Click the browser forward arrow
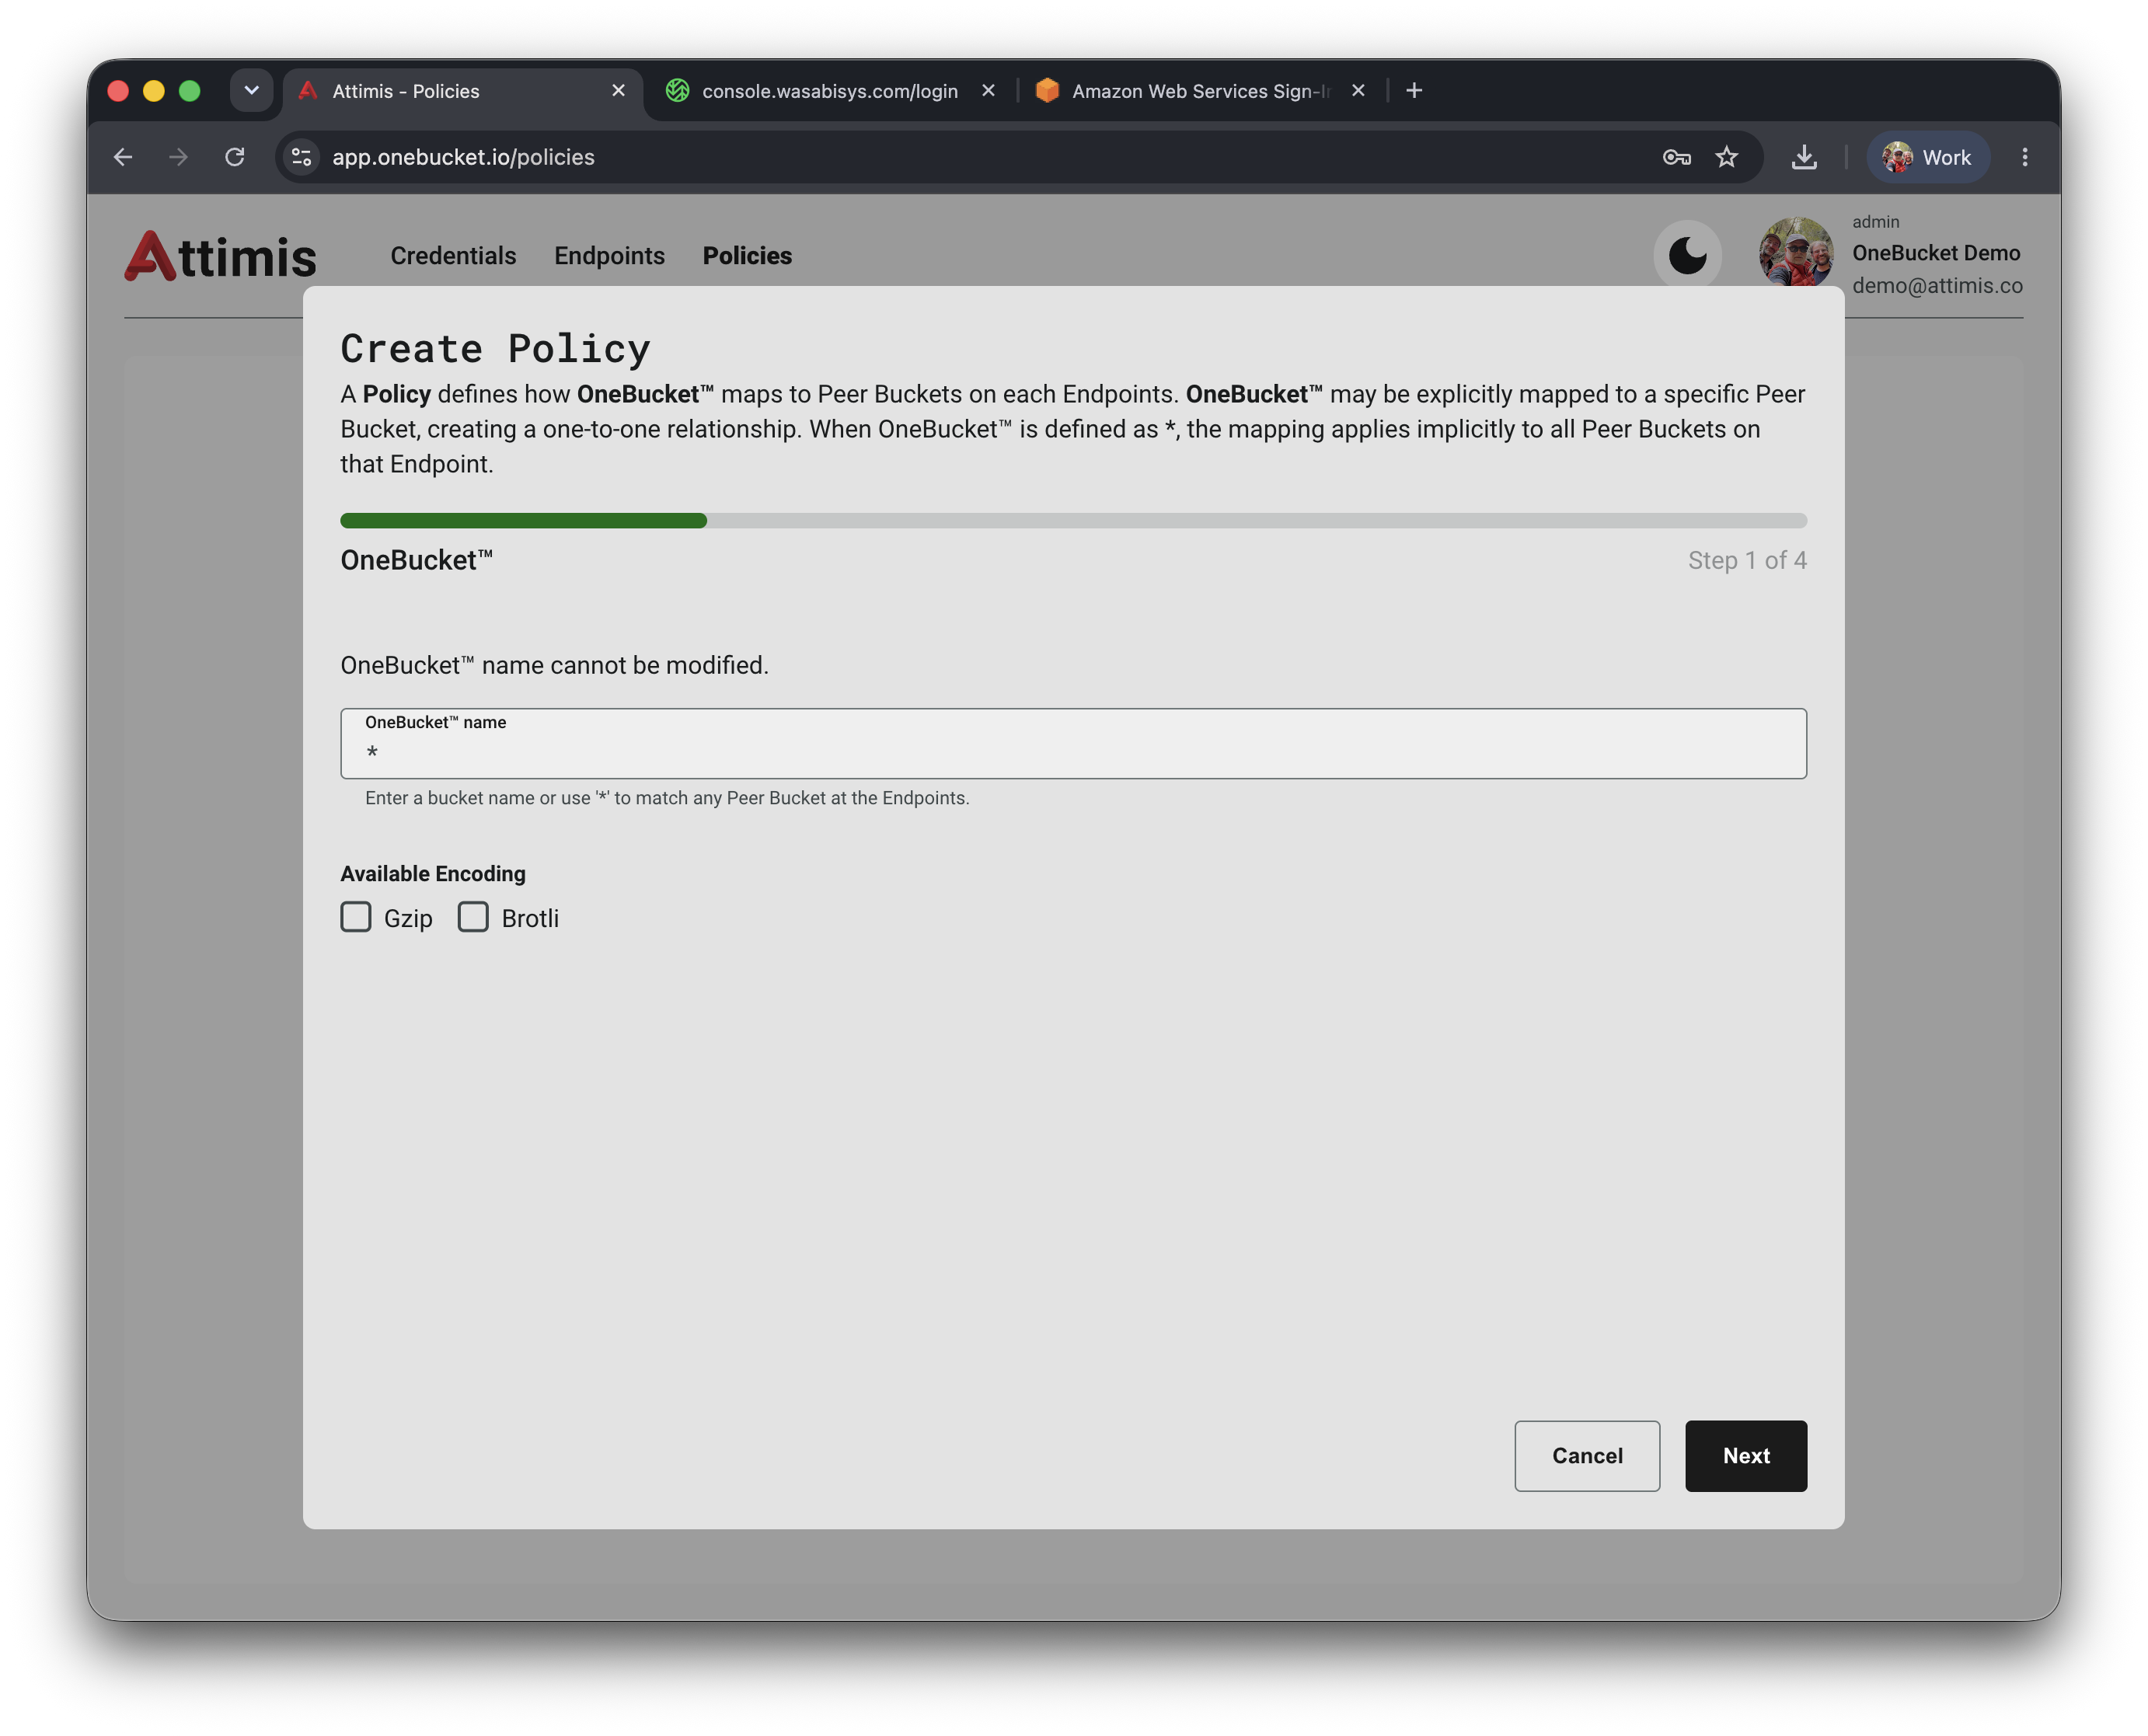Image resolution: width=2148 pixels, height=1736 pixels. click(179, 157)
